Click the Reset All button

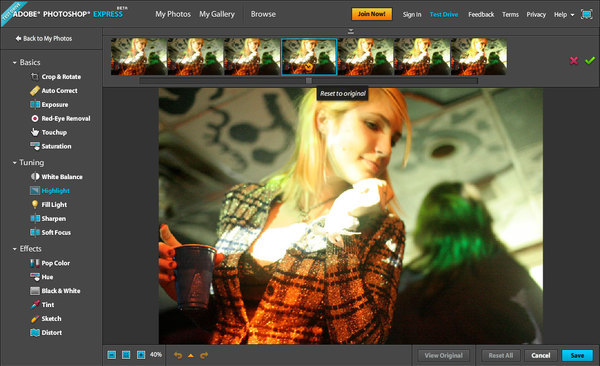click(501, 355)
